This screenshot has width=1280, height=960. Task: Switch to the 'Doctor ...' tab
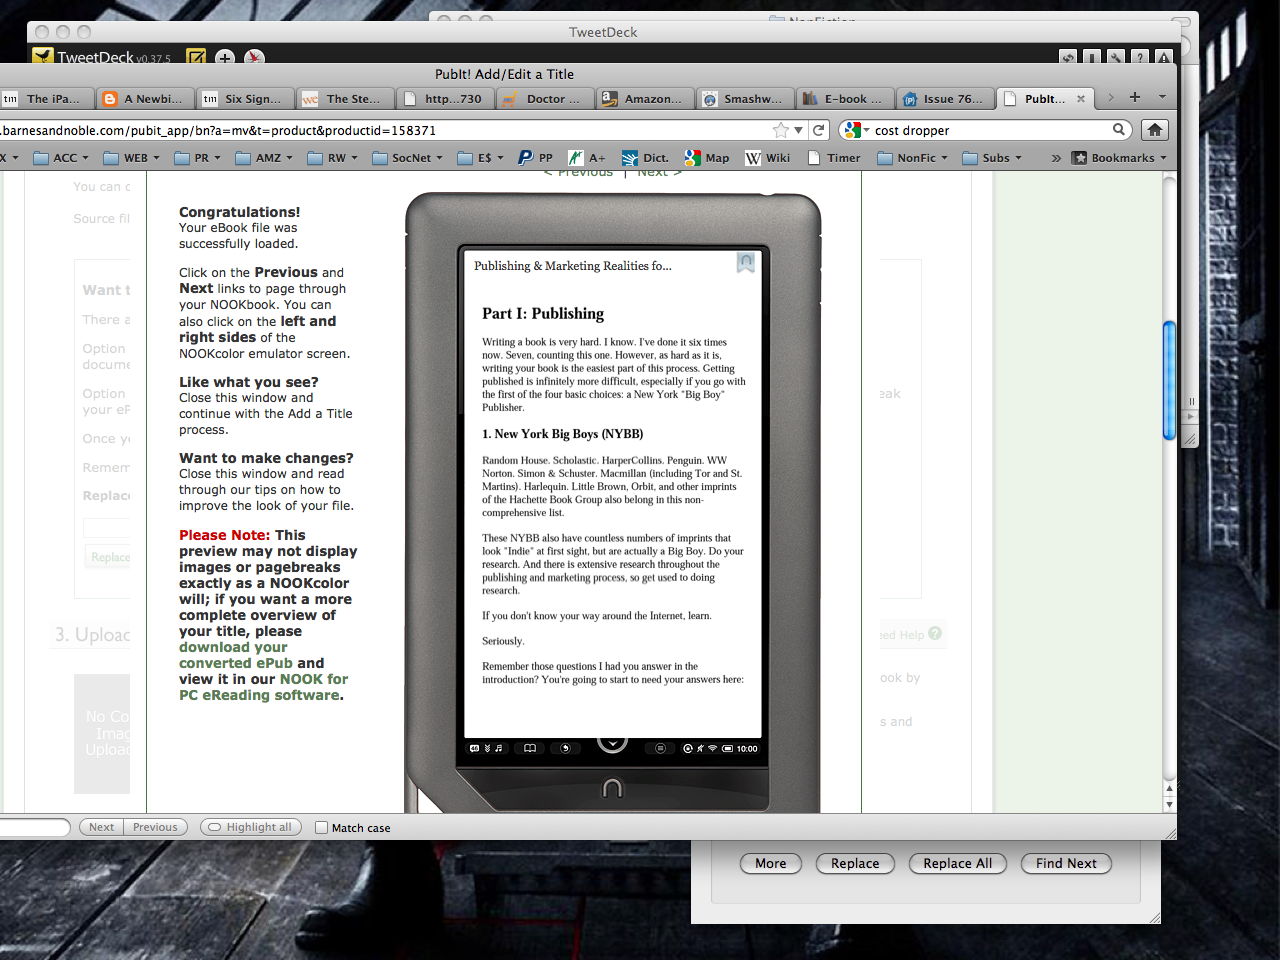(545, 99)
